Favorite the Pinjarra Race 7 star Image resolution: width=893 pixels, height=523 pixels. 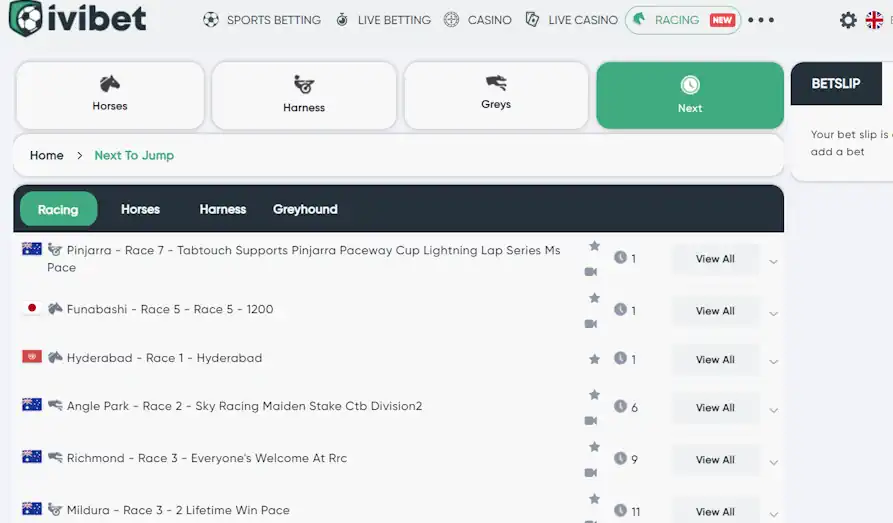(x=594, y=246)
